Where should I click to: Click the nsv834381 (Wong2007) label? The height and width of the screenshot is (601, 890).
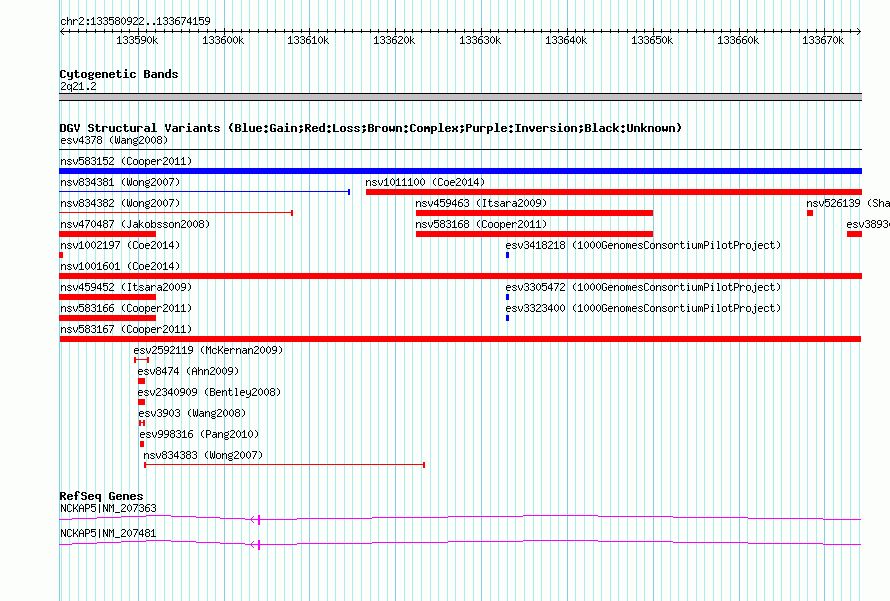(x=120, y=182)
